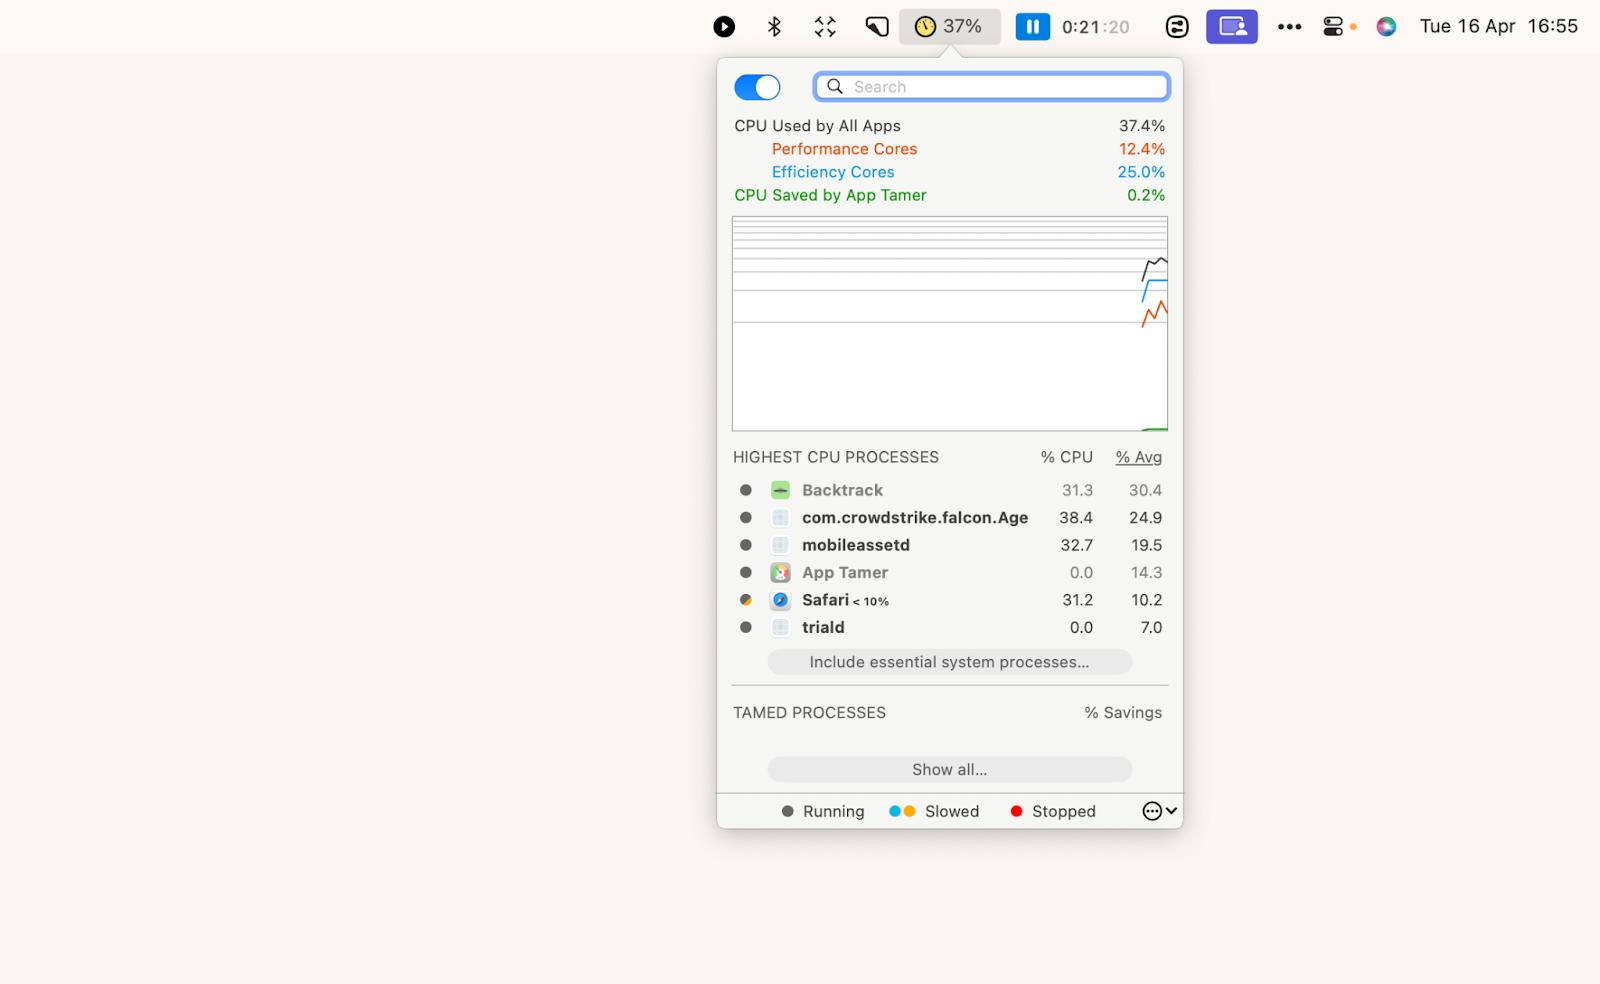Select com.crowdstrike.falcon.Age process

(949, 518)
